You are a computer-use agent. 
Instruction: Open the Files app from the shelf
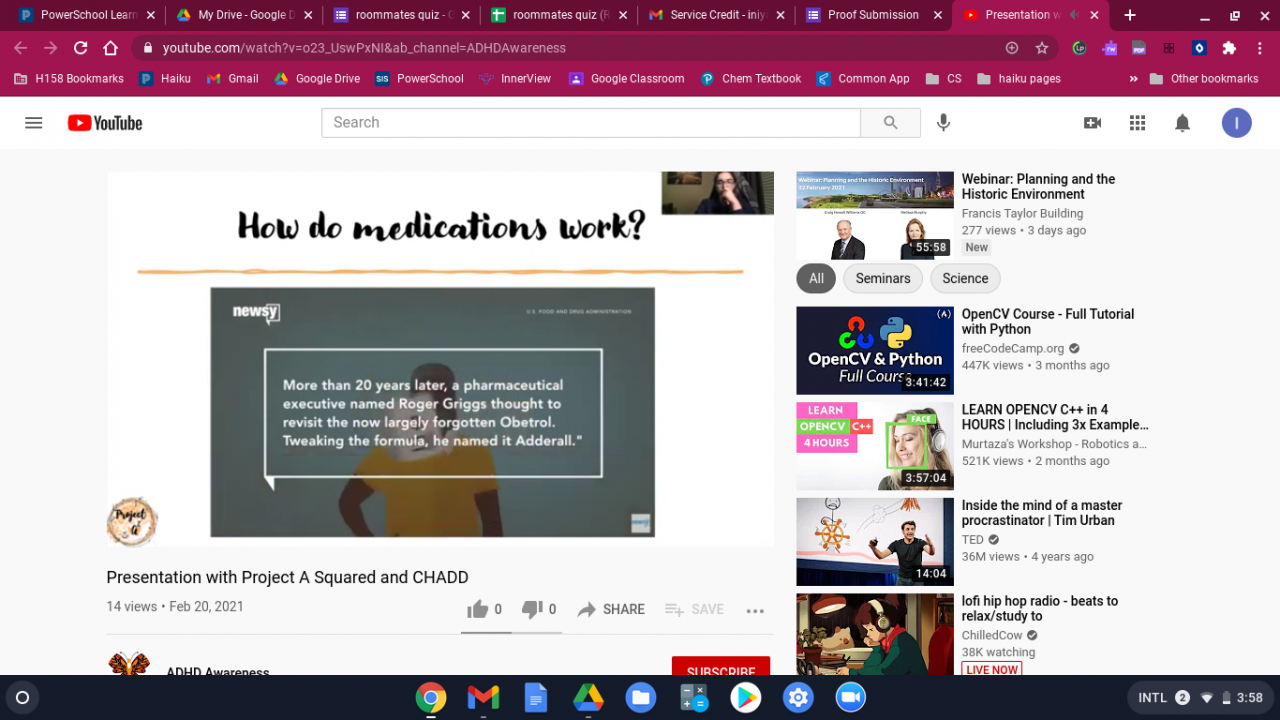641,697
